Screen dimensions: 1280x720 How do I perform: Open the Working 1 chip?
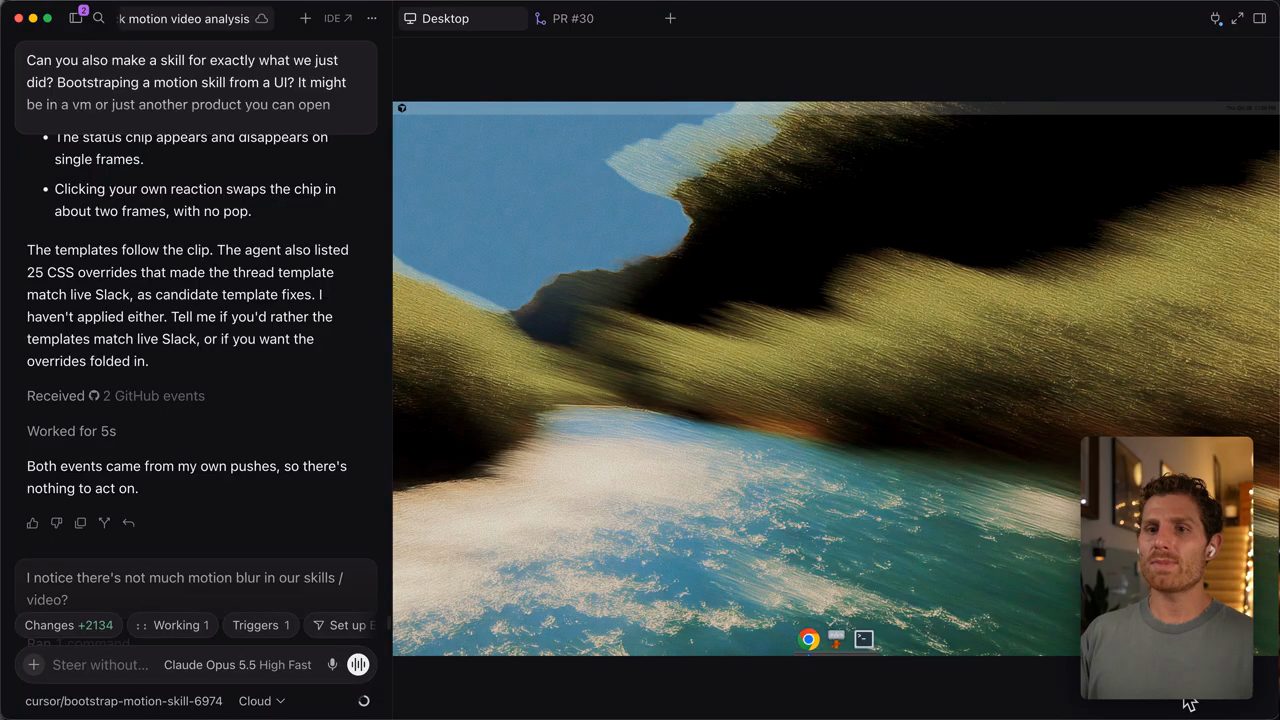click(x=172, y=625)
